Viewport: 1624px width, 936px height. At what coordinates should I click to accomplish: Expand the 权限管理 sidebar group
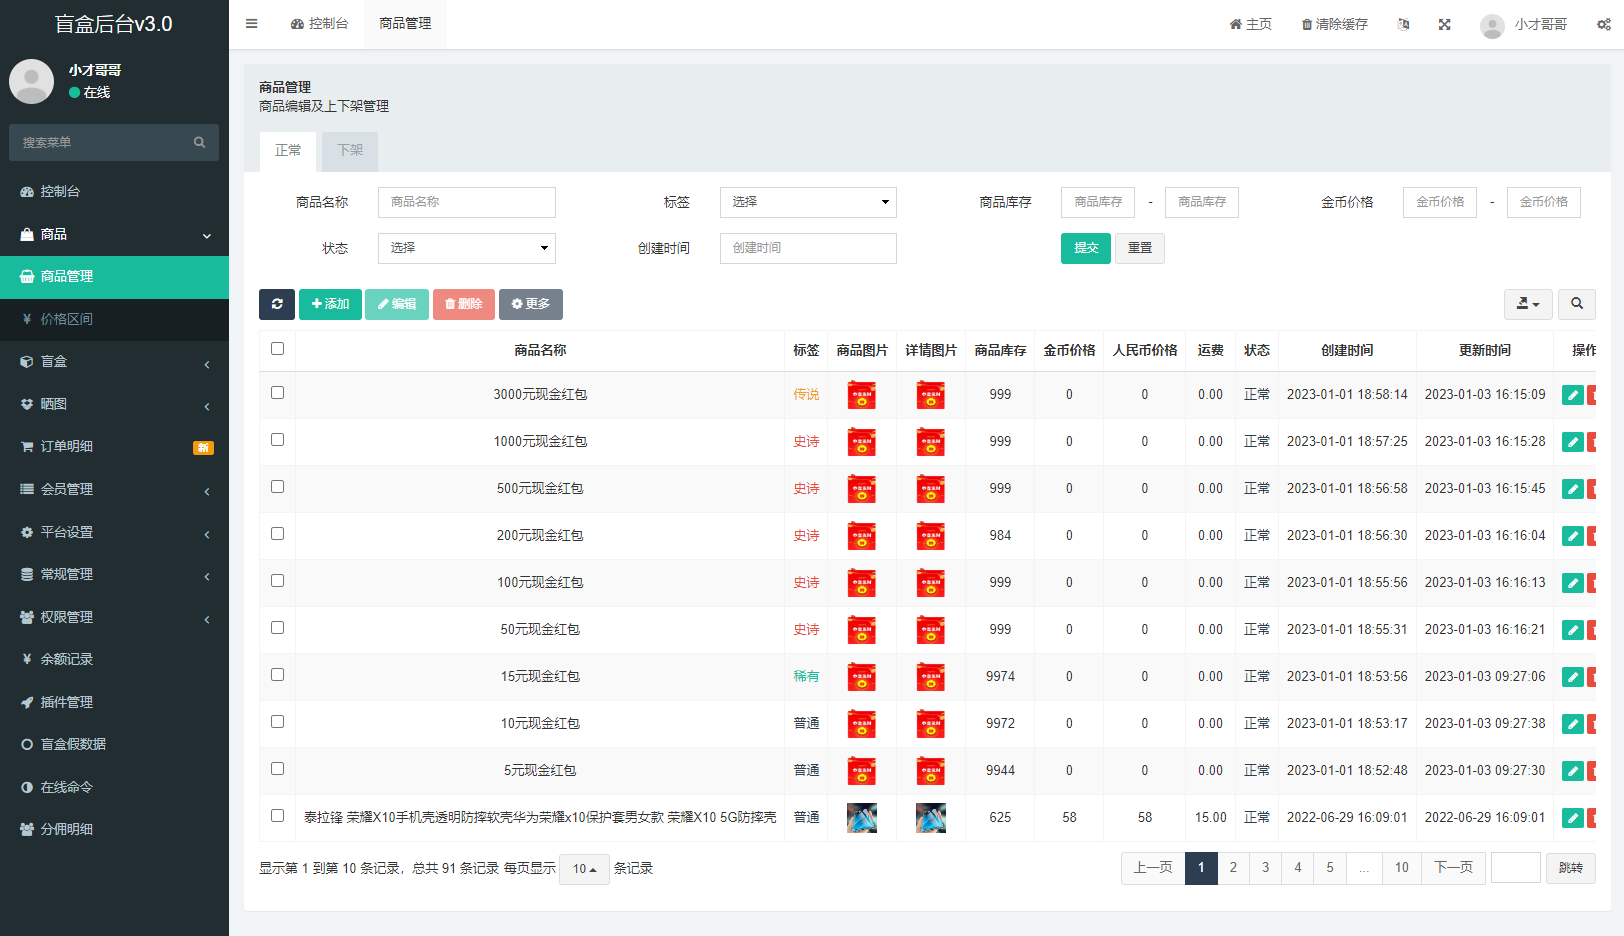coord(114,617)
